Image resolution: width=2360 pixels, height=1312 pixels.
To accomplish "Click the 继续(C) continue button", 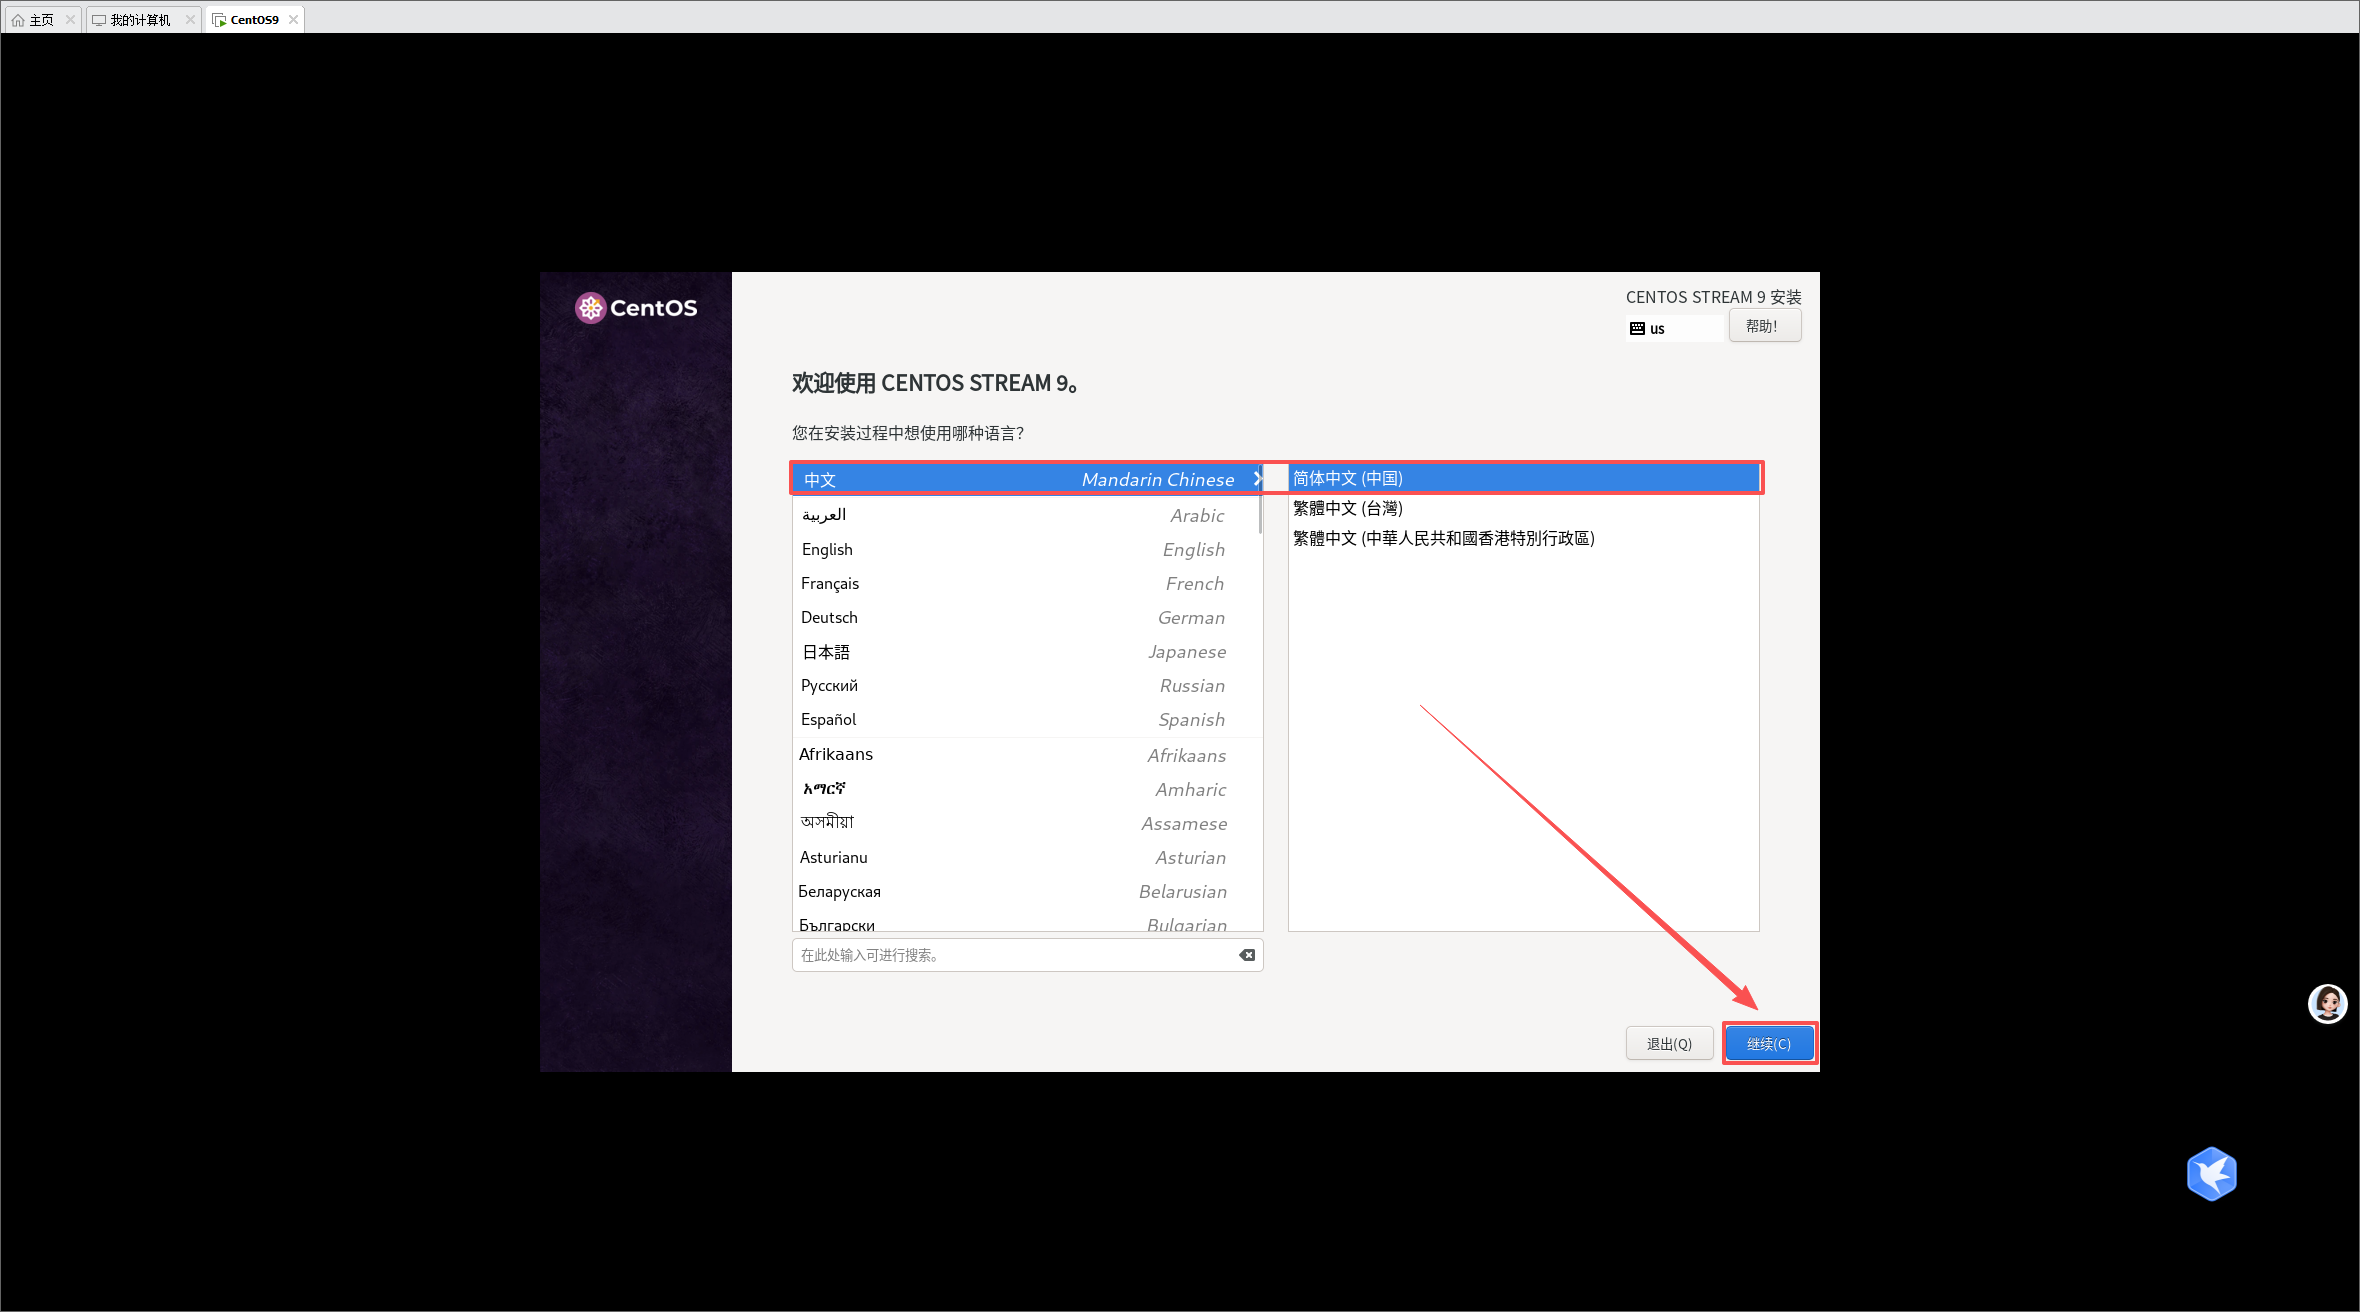I will [1769, 1043].
